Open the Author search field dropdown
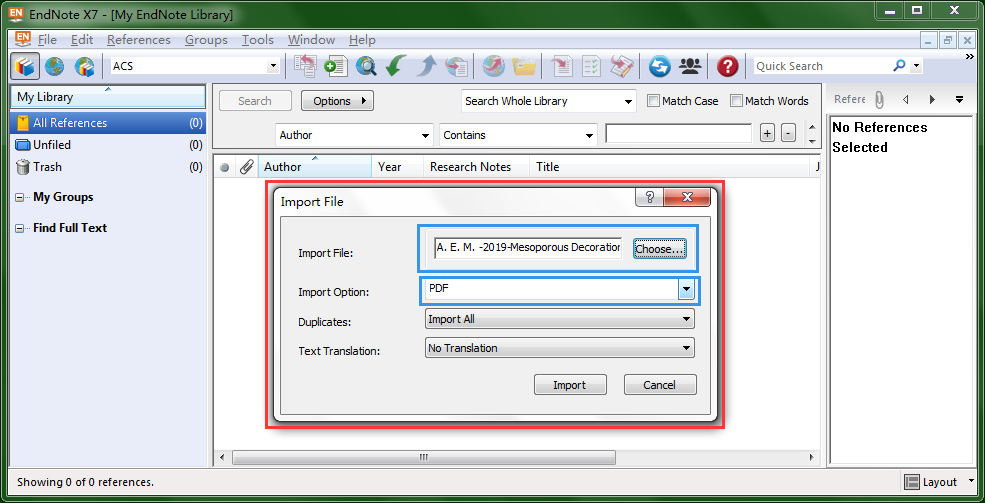The width and height of the screenshot is (985, 503). click(x=426, y=135)
